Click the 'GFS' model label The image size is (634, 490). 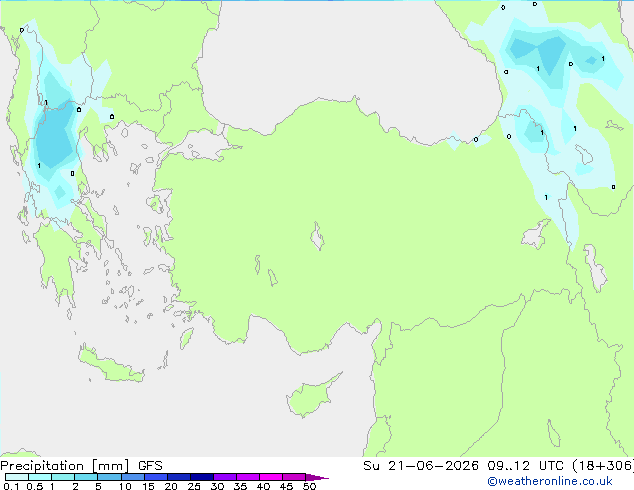coord(150,466)
